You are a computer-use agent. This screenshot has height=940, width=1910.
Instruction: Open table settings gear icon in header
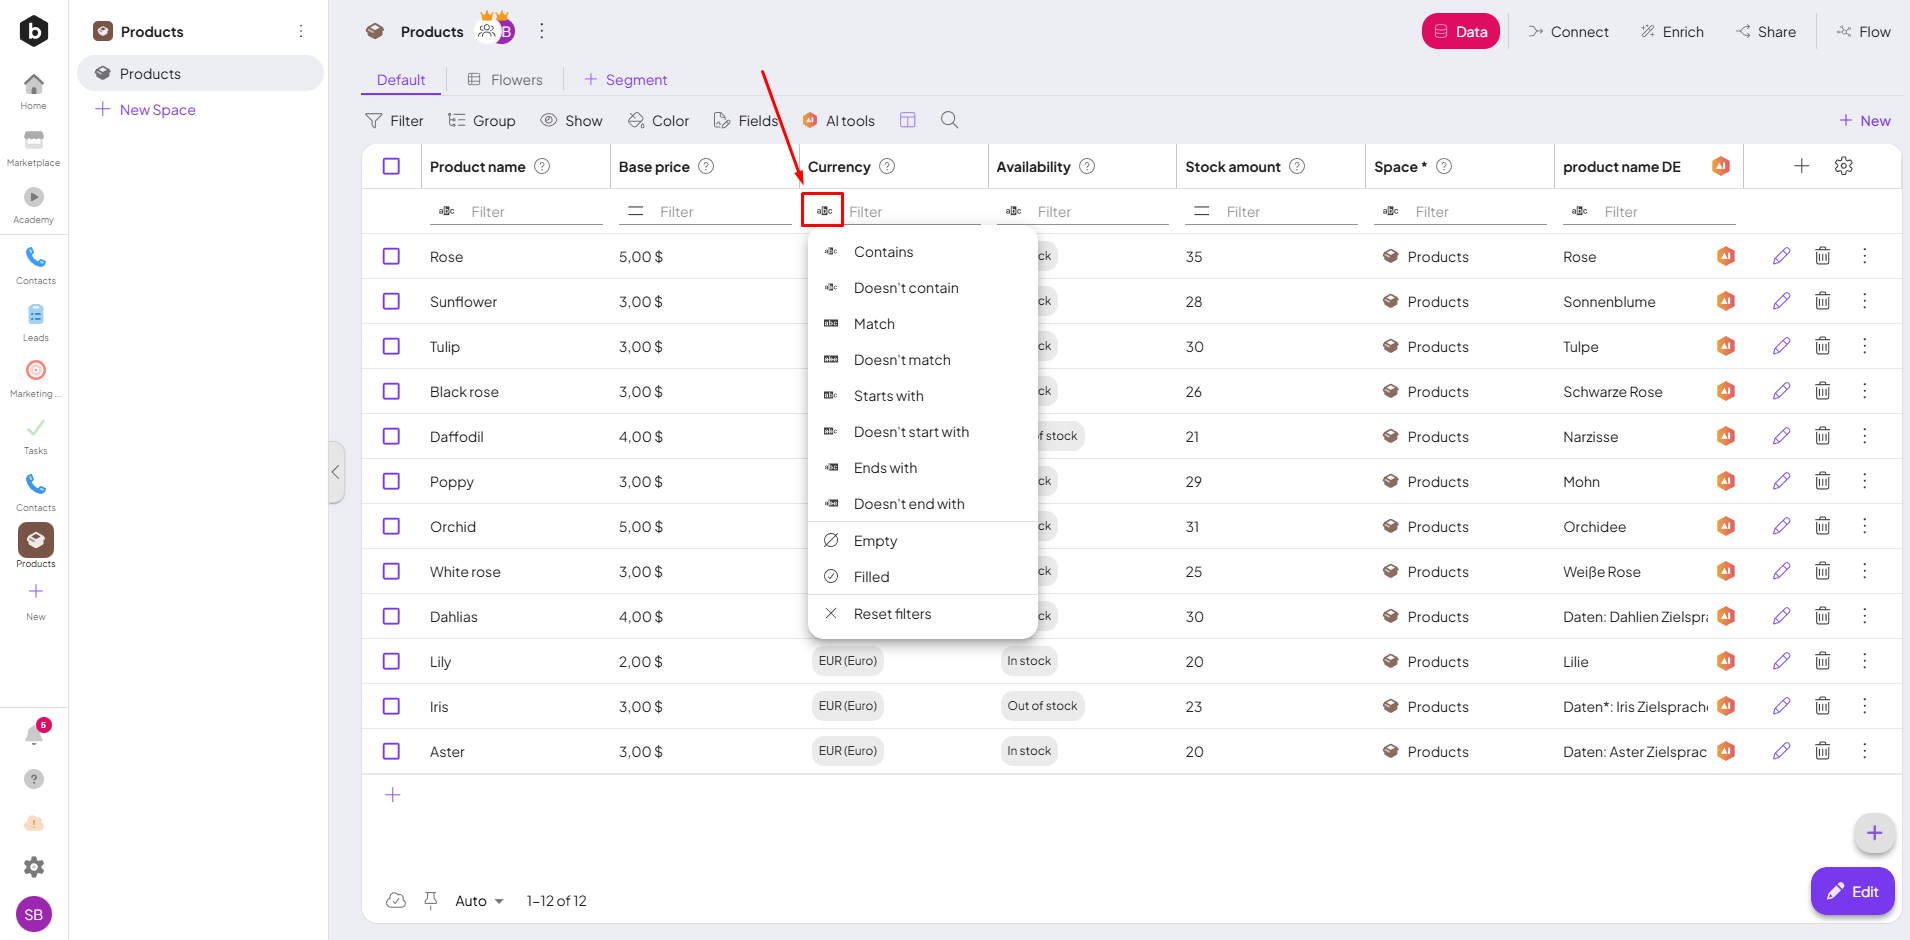click(x=1843, y=166)
